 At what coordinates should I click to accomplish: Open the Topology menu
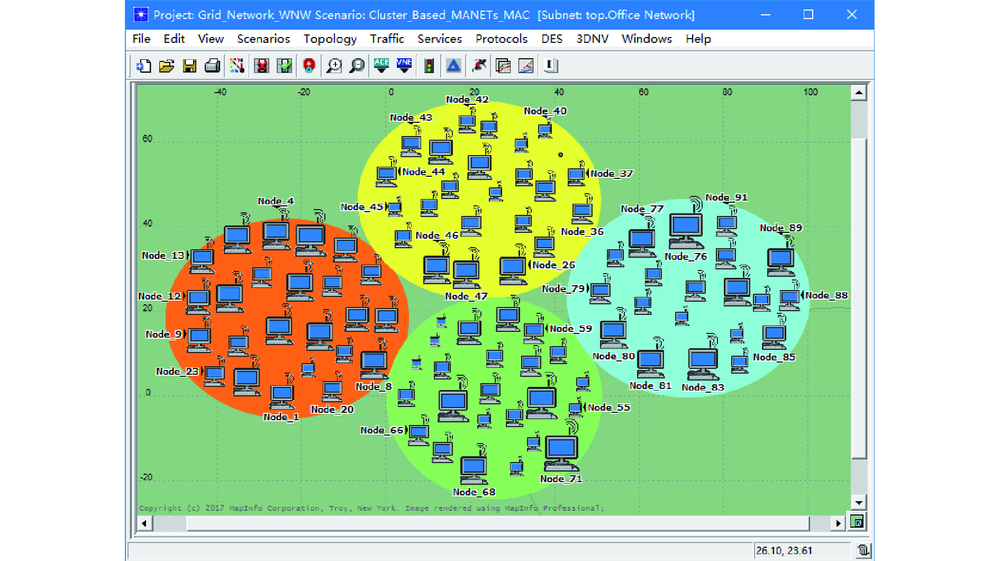pyautogui.click(x=330, y=39)
